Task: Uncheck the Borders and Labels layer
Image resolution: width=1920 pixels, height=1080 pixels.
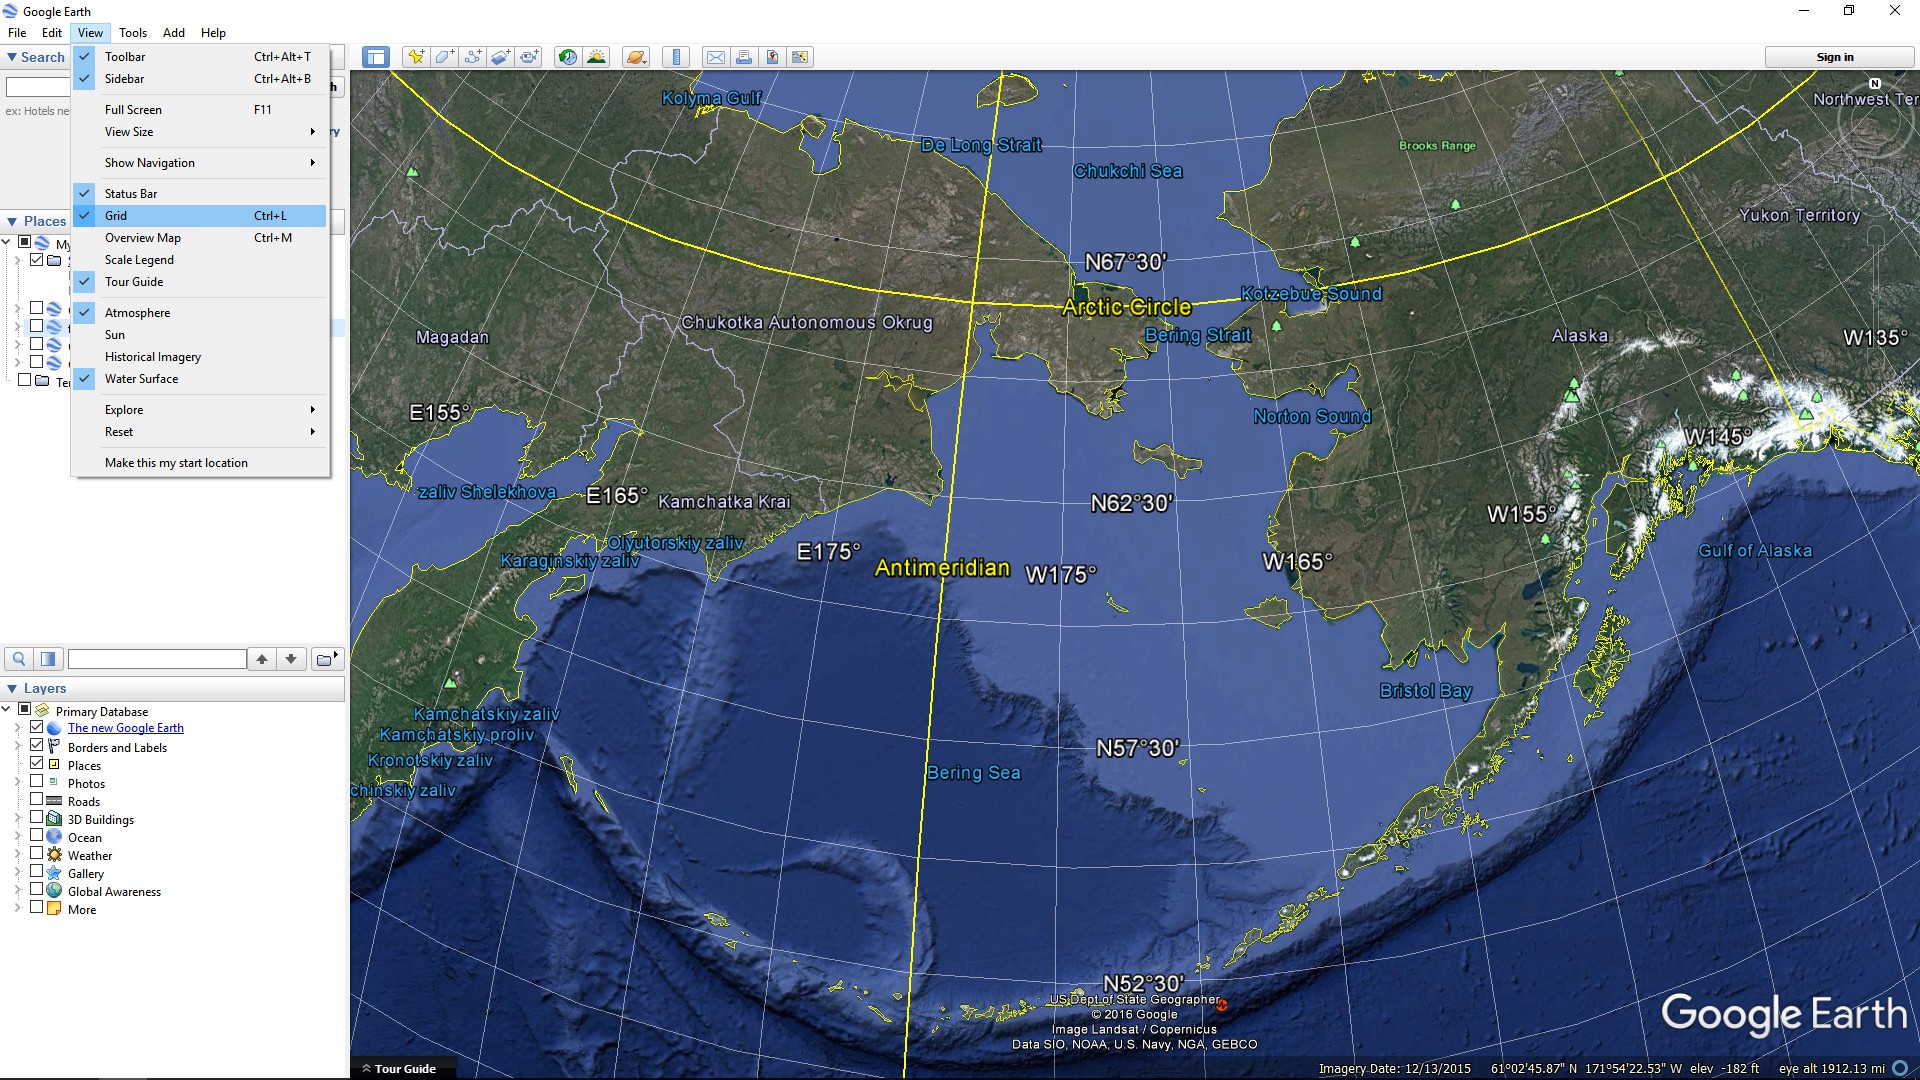Action: point(37,746)
